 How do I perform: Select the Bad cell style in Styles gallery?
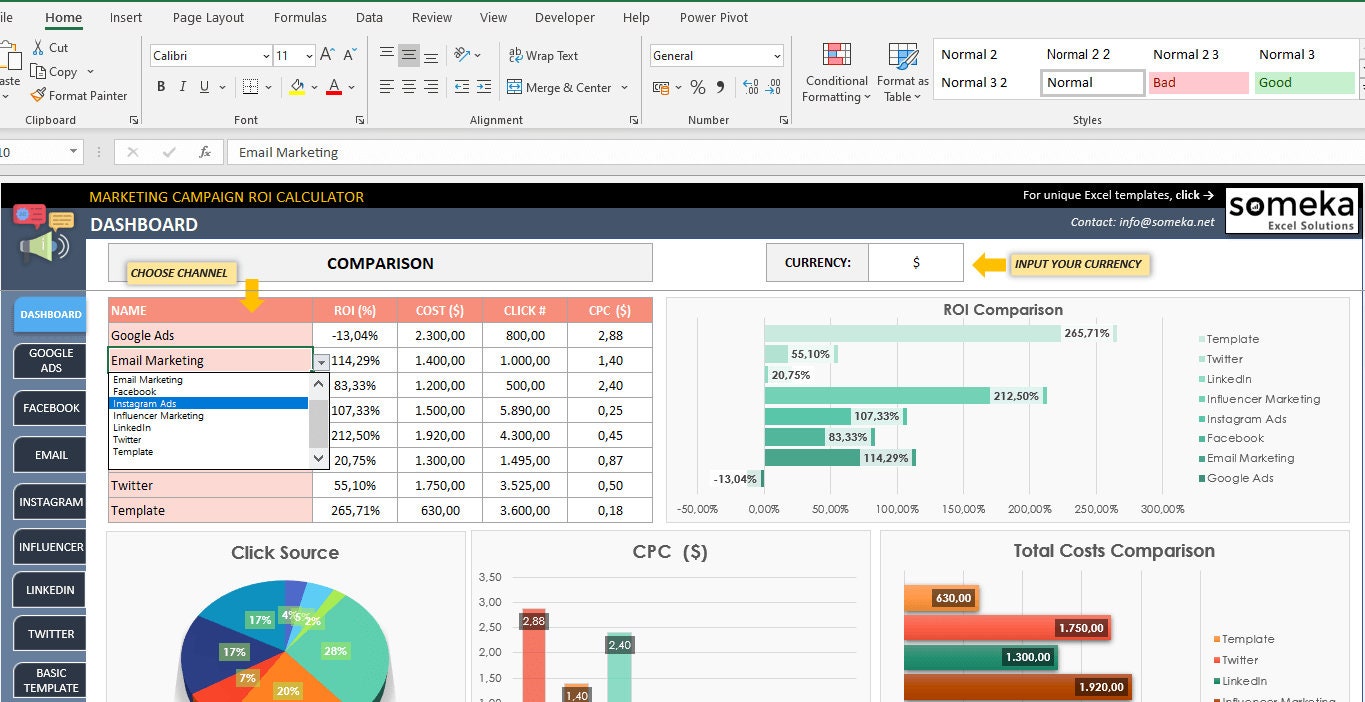(1197, 83)
